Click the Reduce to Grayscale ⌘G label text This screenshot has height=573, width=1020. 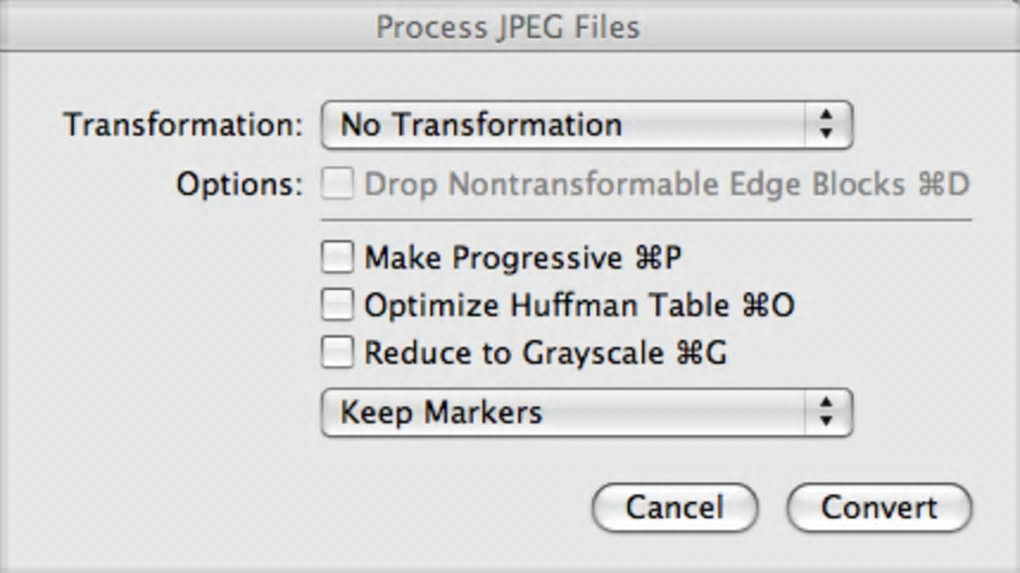coord(545,353)
